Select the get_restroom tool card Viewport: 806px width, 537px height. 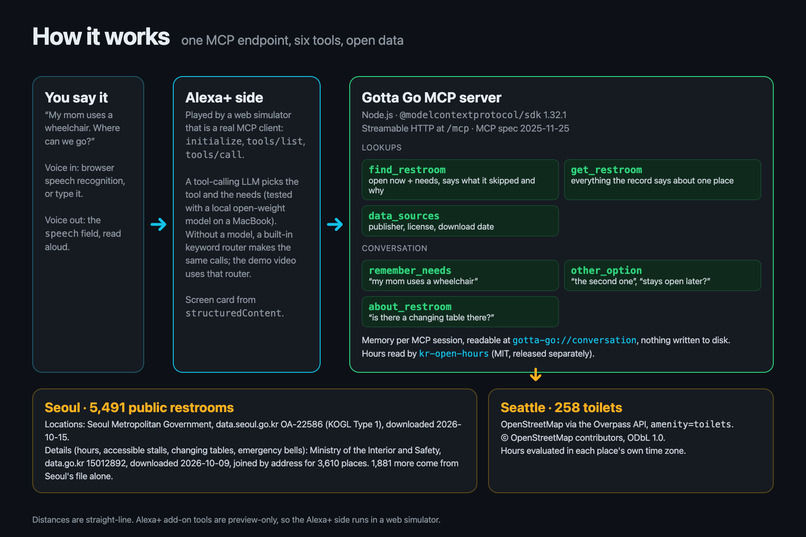[662, 179]
